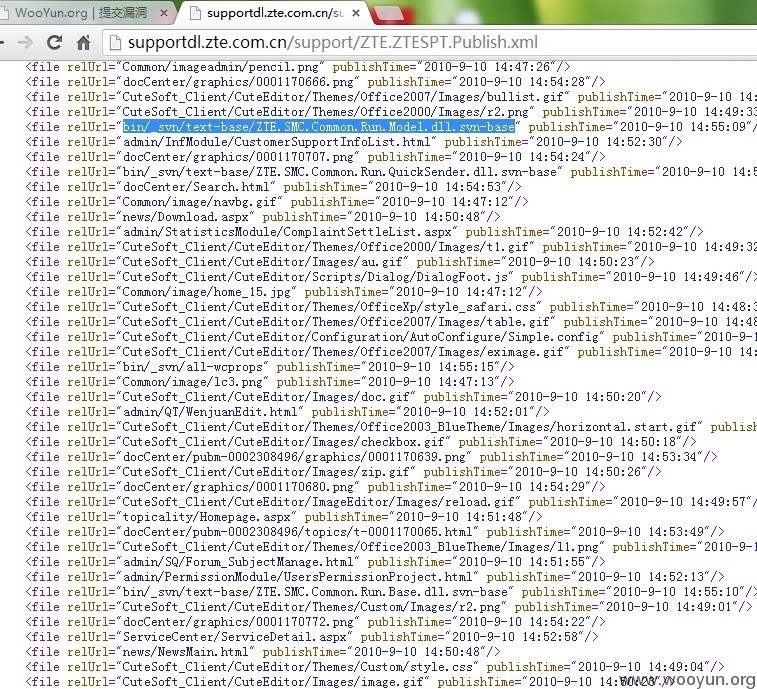Open a new tab with the new-tab button
The image size is (757, 689).
[389, 14]
